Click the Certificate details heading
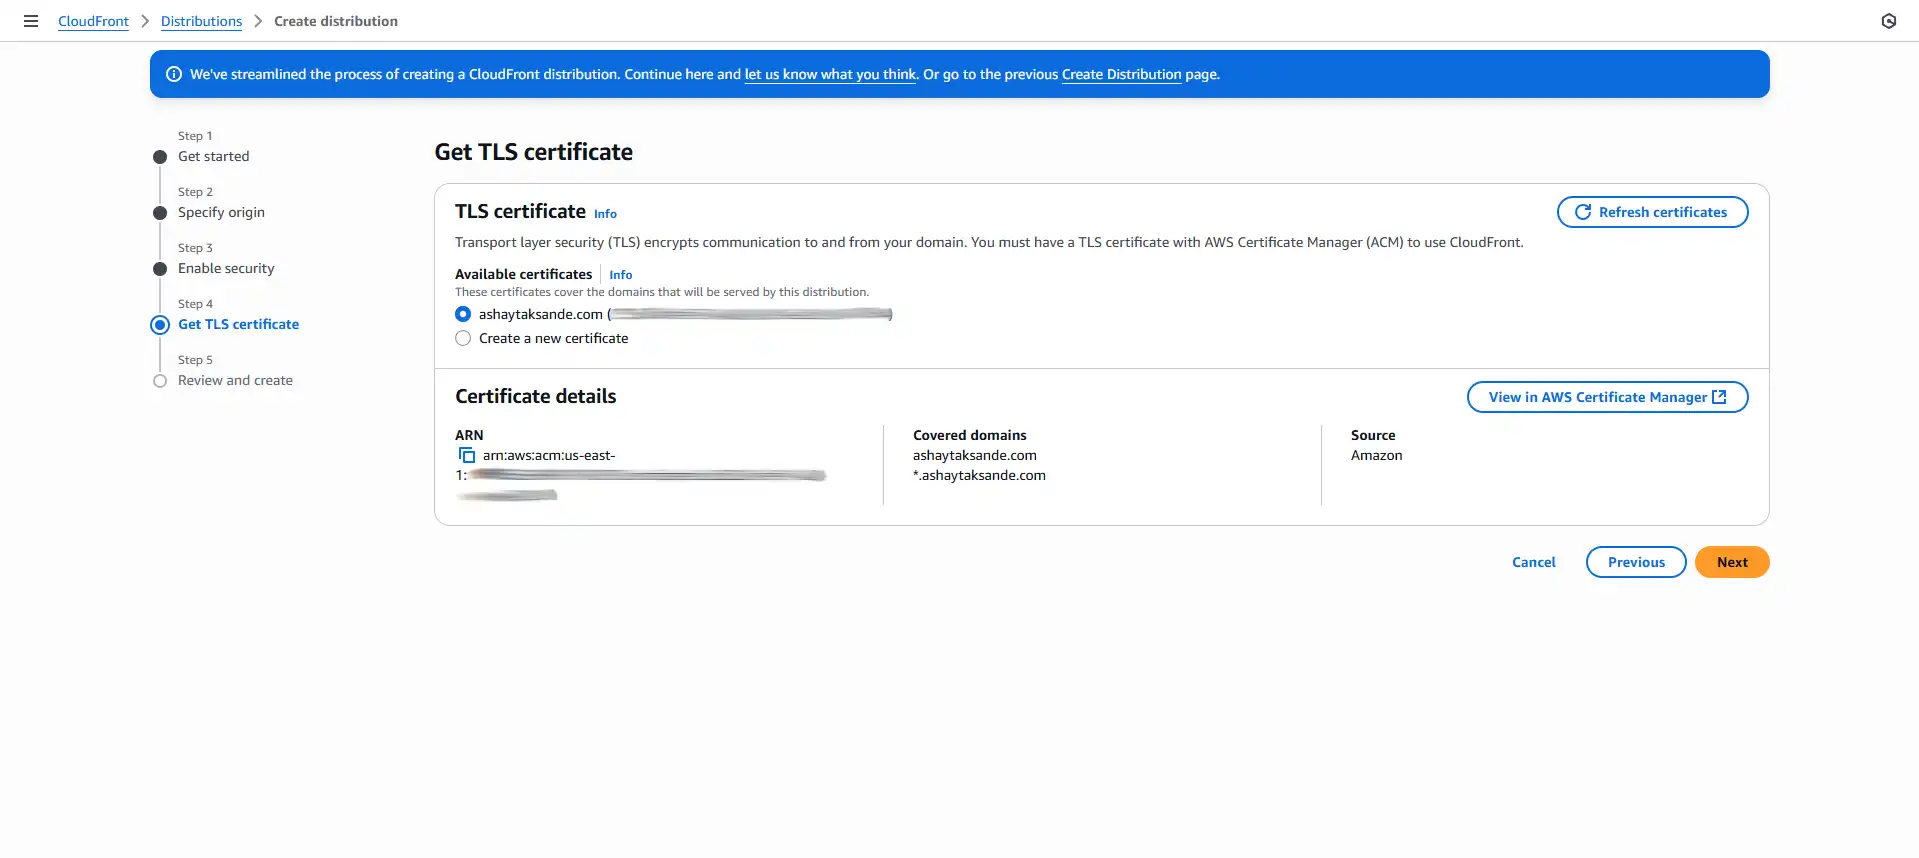Viewport: 1919px width, 858px height. [535, 396]
